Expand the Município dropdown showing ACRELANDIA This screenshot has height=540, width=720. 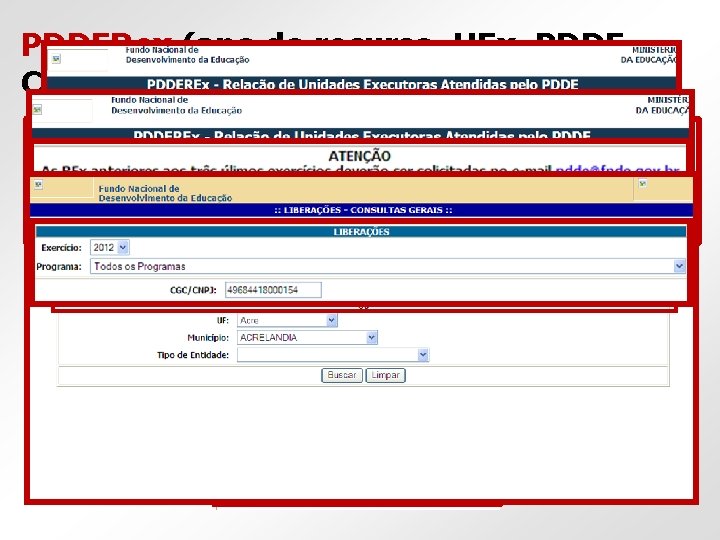pos(307,338)
